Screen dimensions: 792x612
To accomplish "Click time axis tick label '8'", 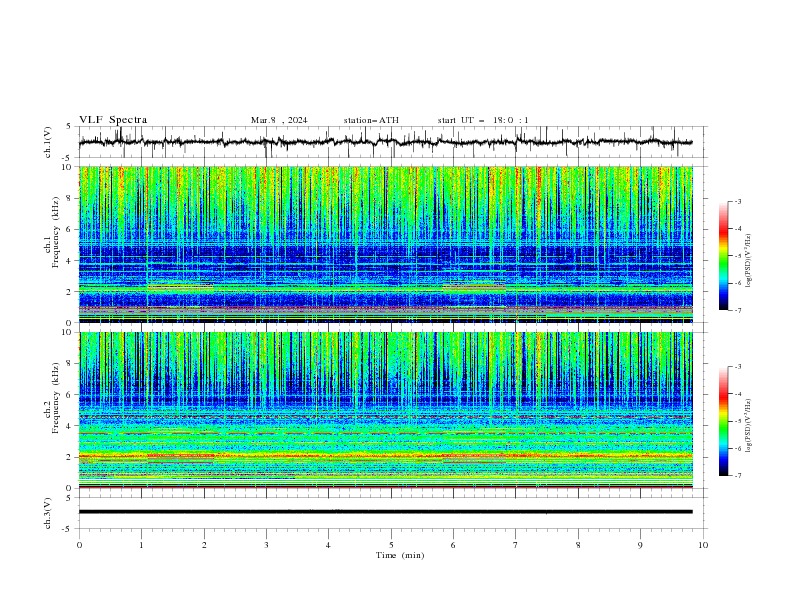I will [578, 545].
